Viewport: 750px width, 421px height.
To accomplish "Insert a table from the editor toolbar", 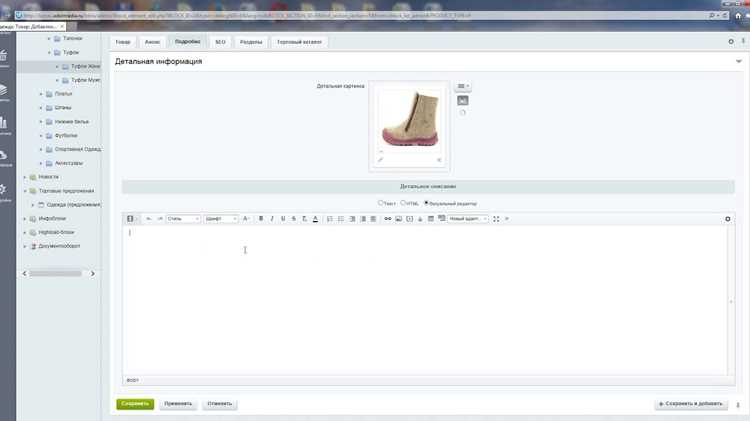I will [x=430, y=219].
